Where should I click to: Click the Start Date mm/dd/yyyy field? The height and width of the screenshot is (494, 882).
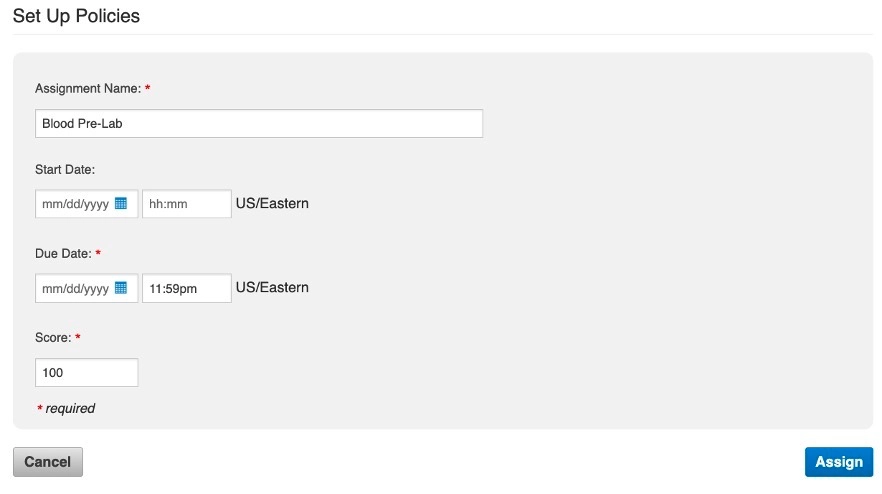click(86, 204)
